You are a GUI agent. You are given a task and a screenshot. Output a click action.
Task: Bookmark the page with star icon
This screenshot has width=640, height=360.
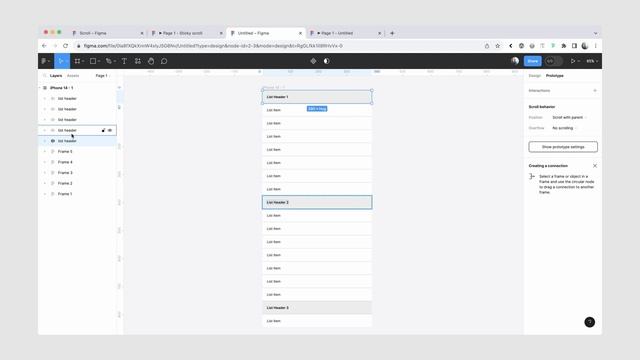tap(498, 46)
